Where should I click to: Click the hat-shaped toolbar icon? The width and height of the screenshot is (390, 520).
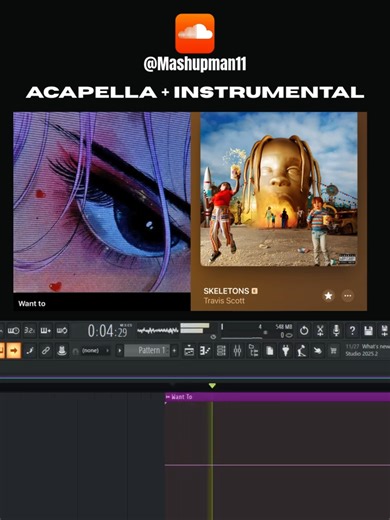click(62, 351)
